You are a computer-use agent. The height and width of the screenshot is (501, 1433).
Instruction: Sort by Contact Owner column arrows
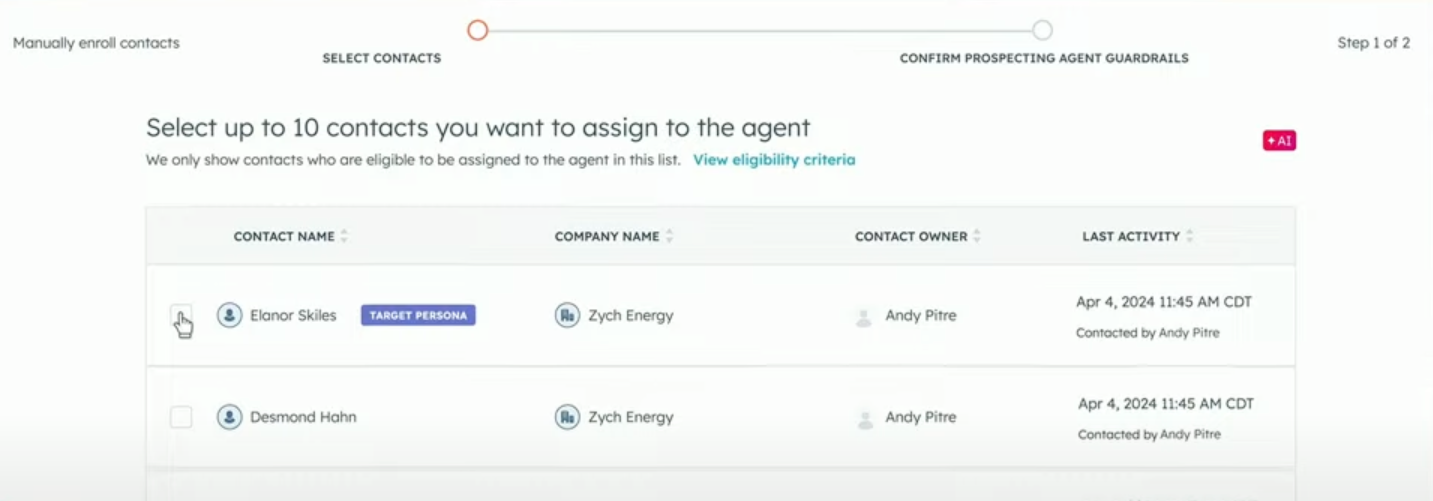[x=977, y=237]
